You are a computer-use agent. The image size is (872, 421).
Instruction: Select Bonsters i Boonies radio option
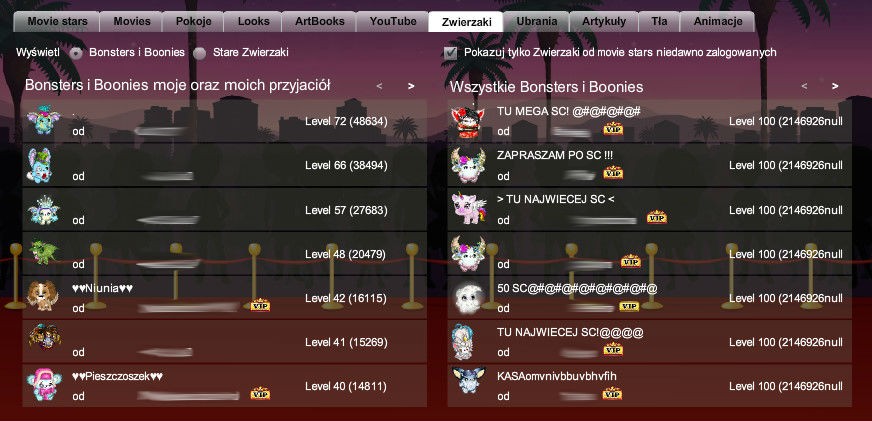[77, 53]
